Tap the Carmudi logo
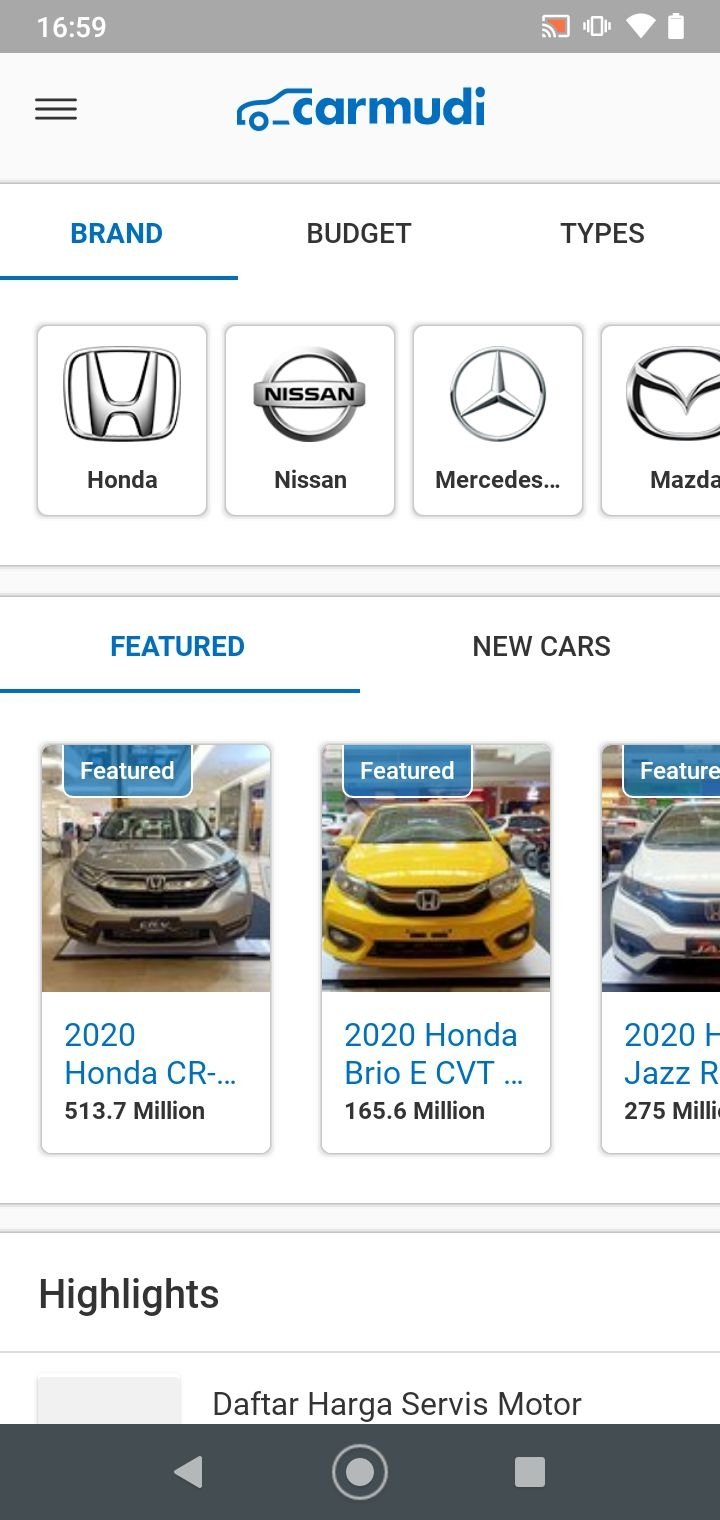Screen dimensions: 720x1520 click(361, 108)
